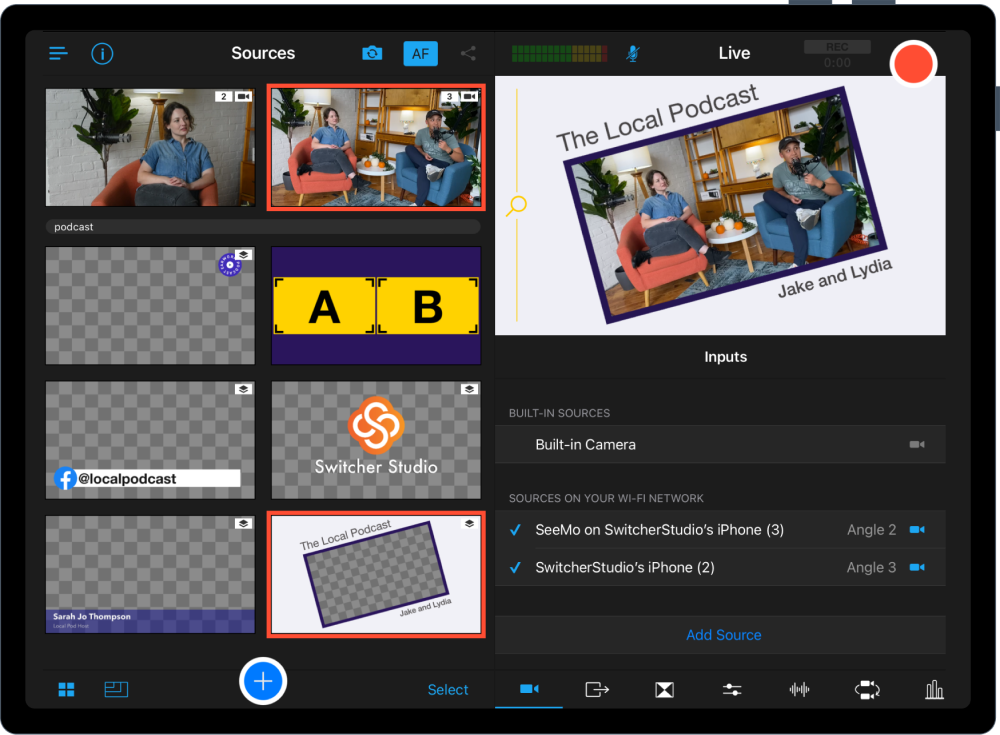Open the Outputs tab
The image size is (1000, 735).
click(596, 689)
